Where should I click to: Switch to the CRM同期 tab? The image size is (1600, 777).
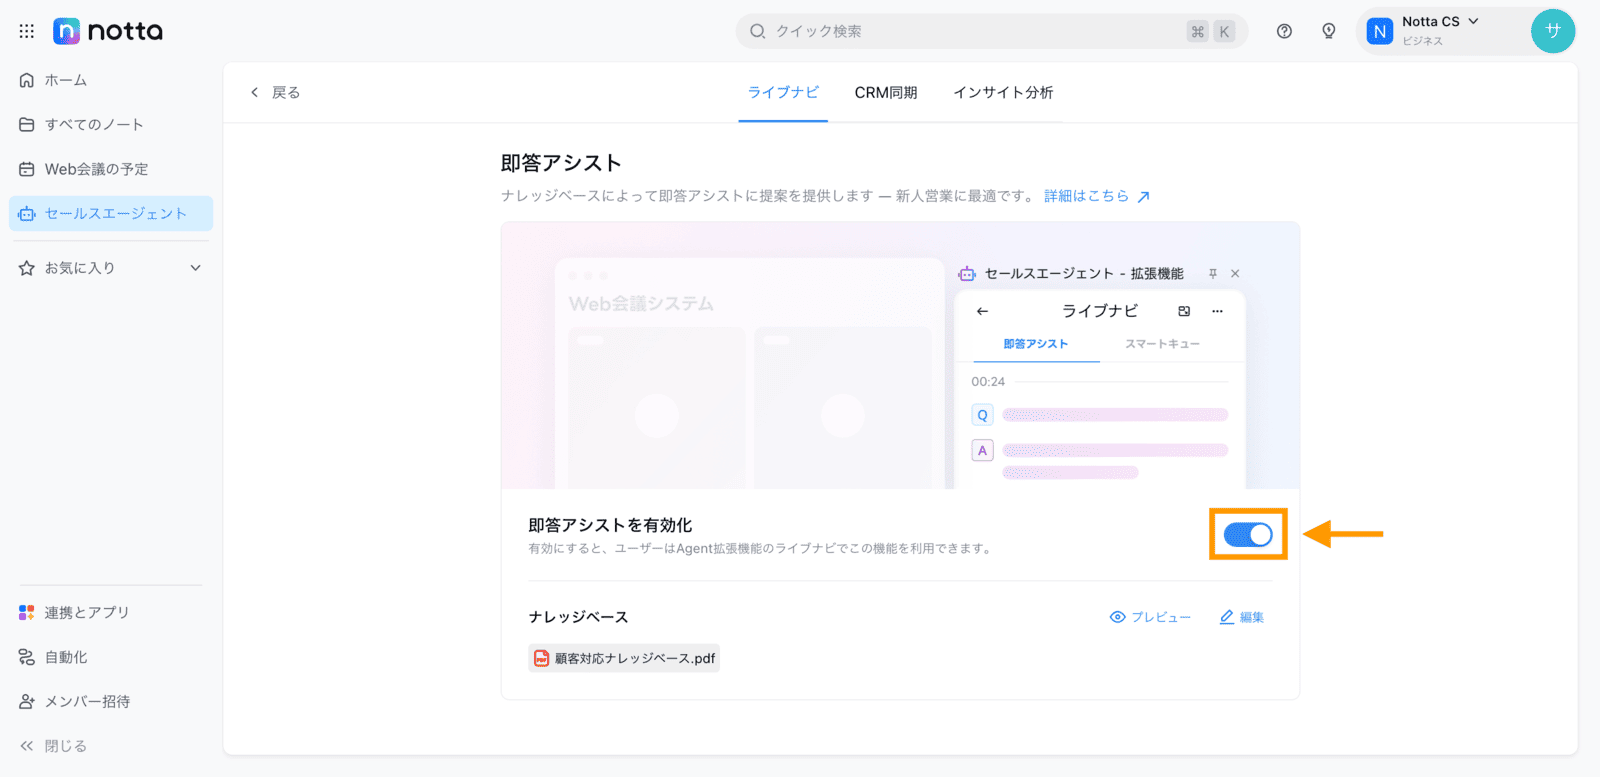click(886, 92)
